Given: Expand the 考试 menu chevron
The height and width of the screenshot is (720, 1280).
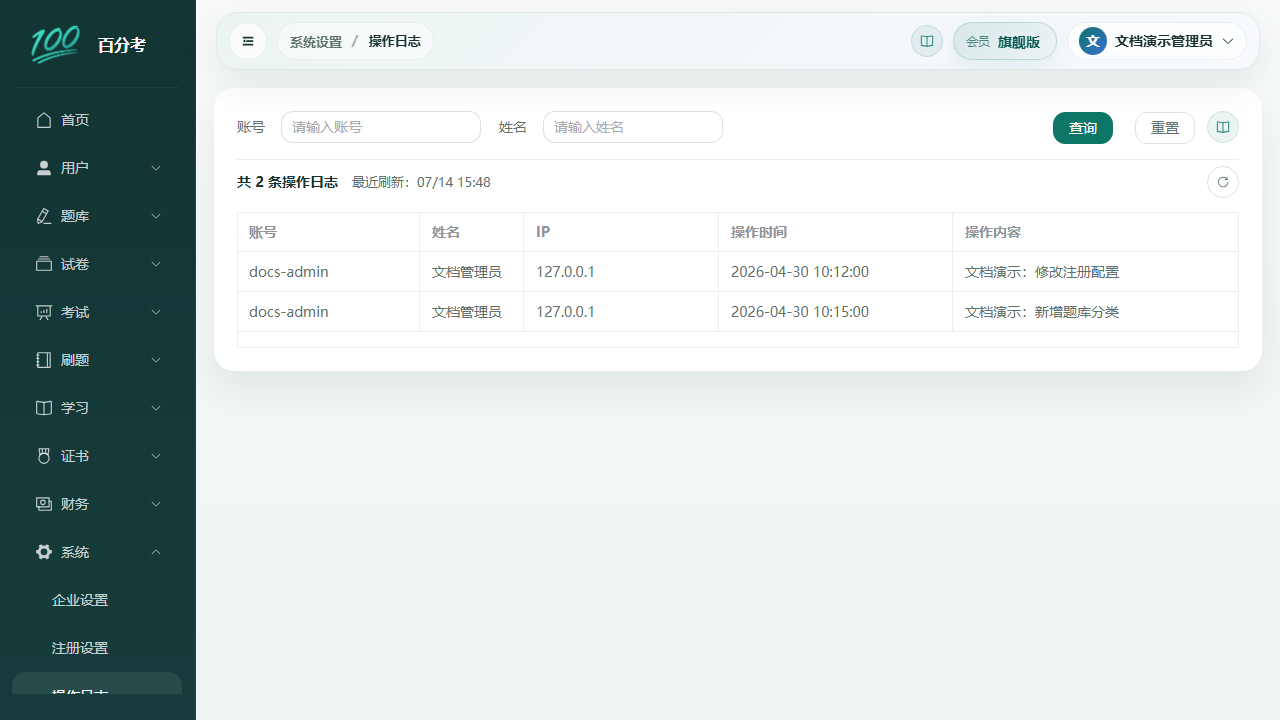Looking at the screenshot, I should tap(156, 312).
